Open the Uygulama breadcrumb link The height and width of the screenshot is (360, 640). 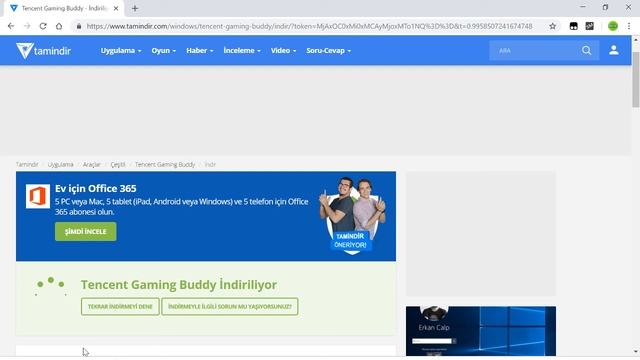pyautogui.click(x=60, y=164)
